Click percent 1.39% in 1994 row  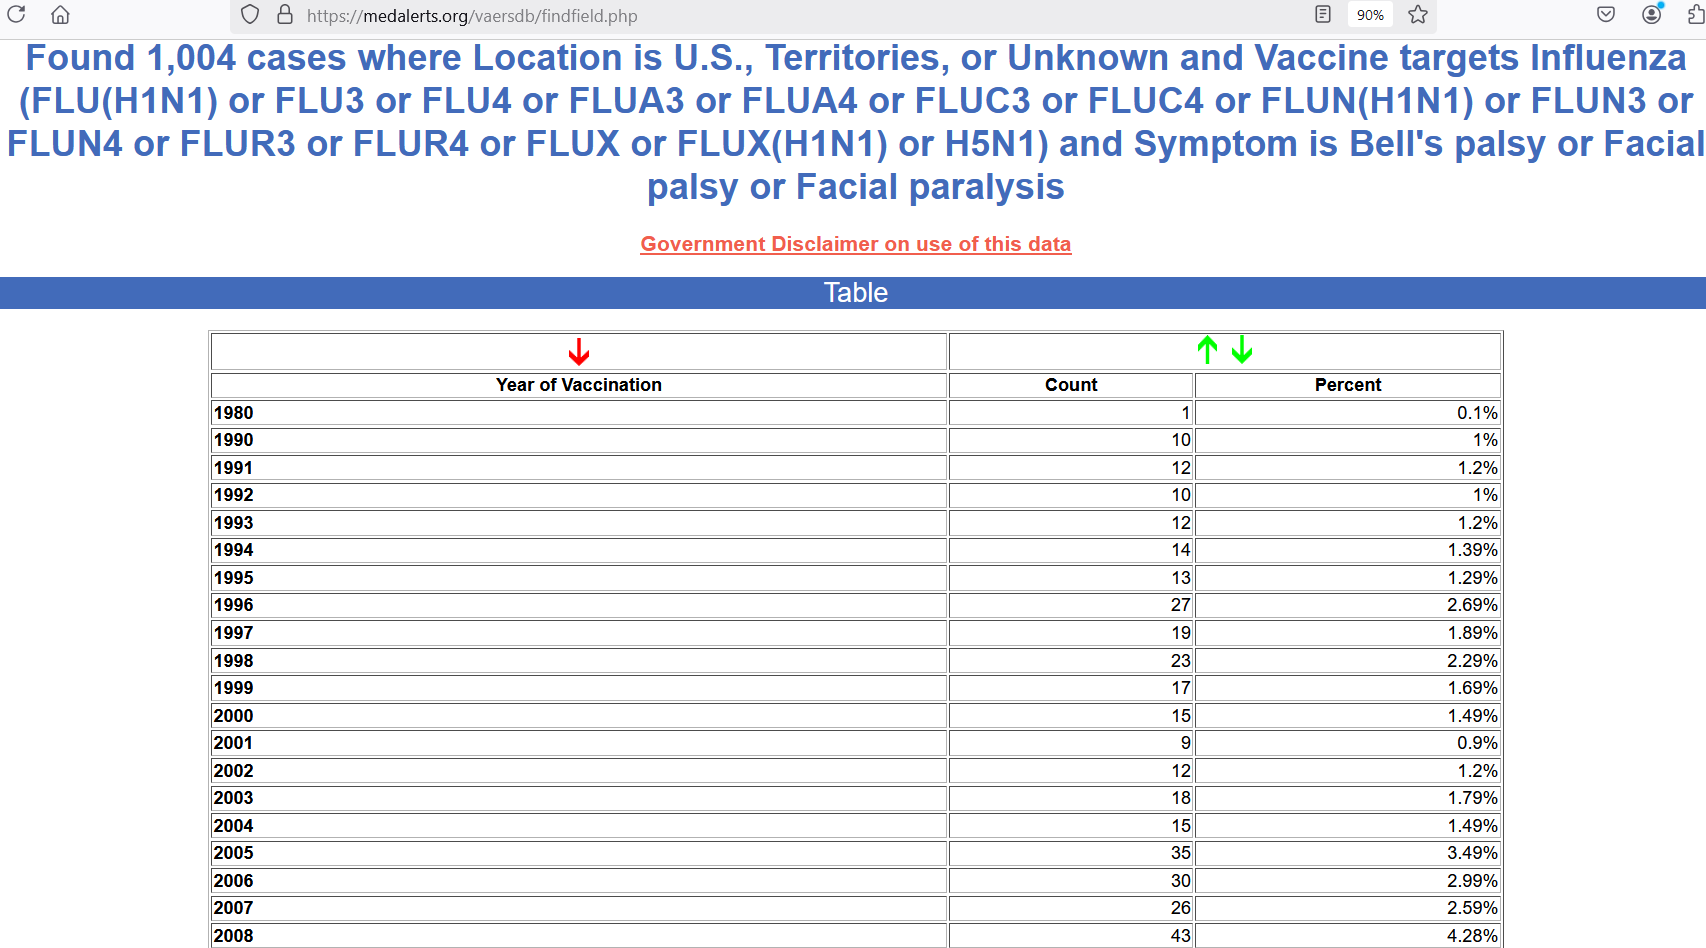pyautogui.click(x=1472, y=550)
